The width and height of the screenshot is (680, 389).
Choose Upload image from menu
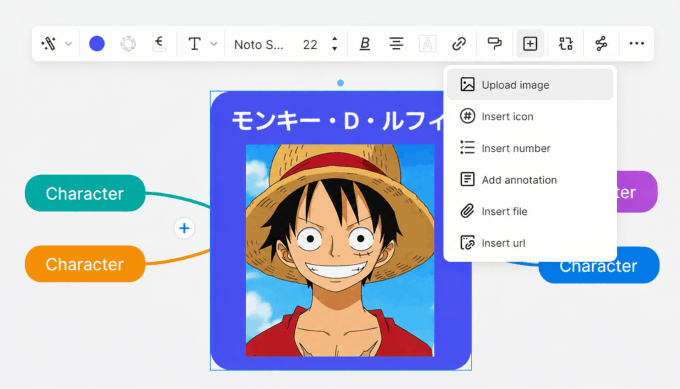tap(530, 85)
